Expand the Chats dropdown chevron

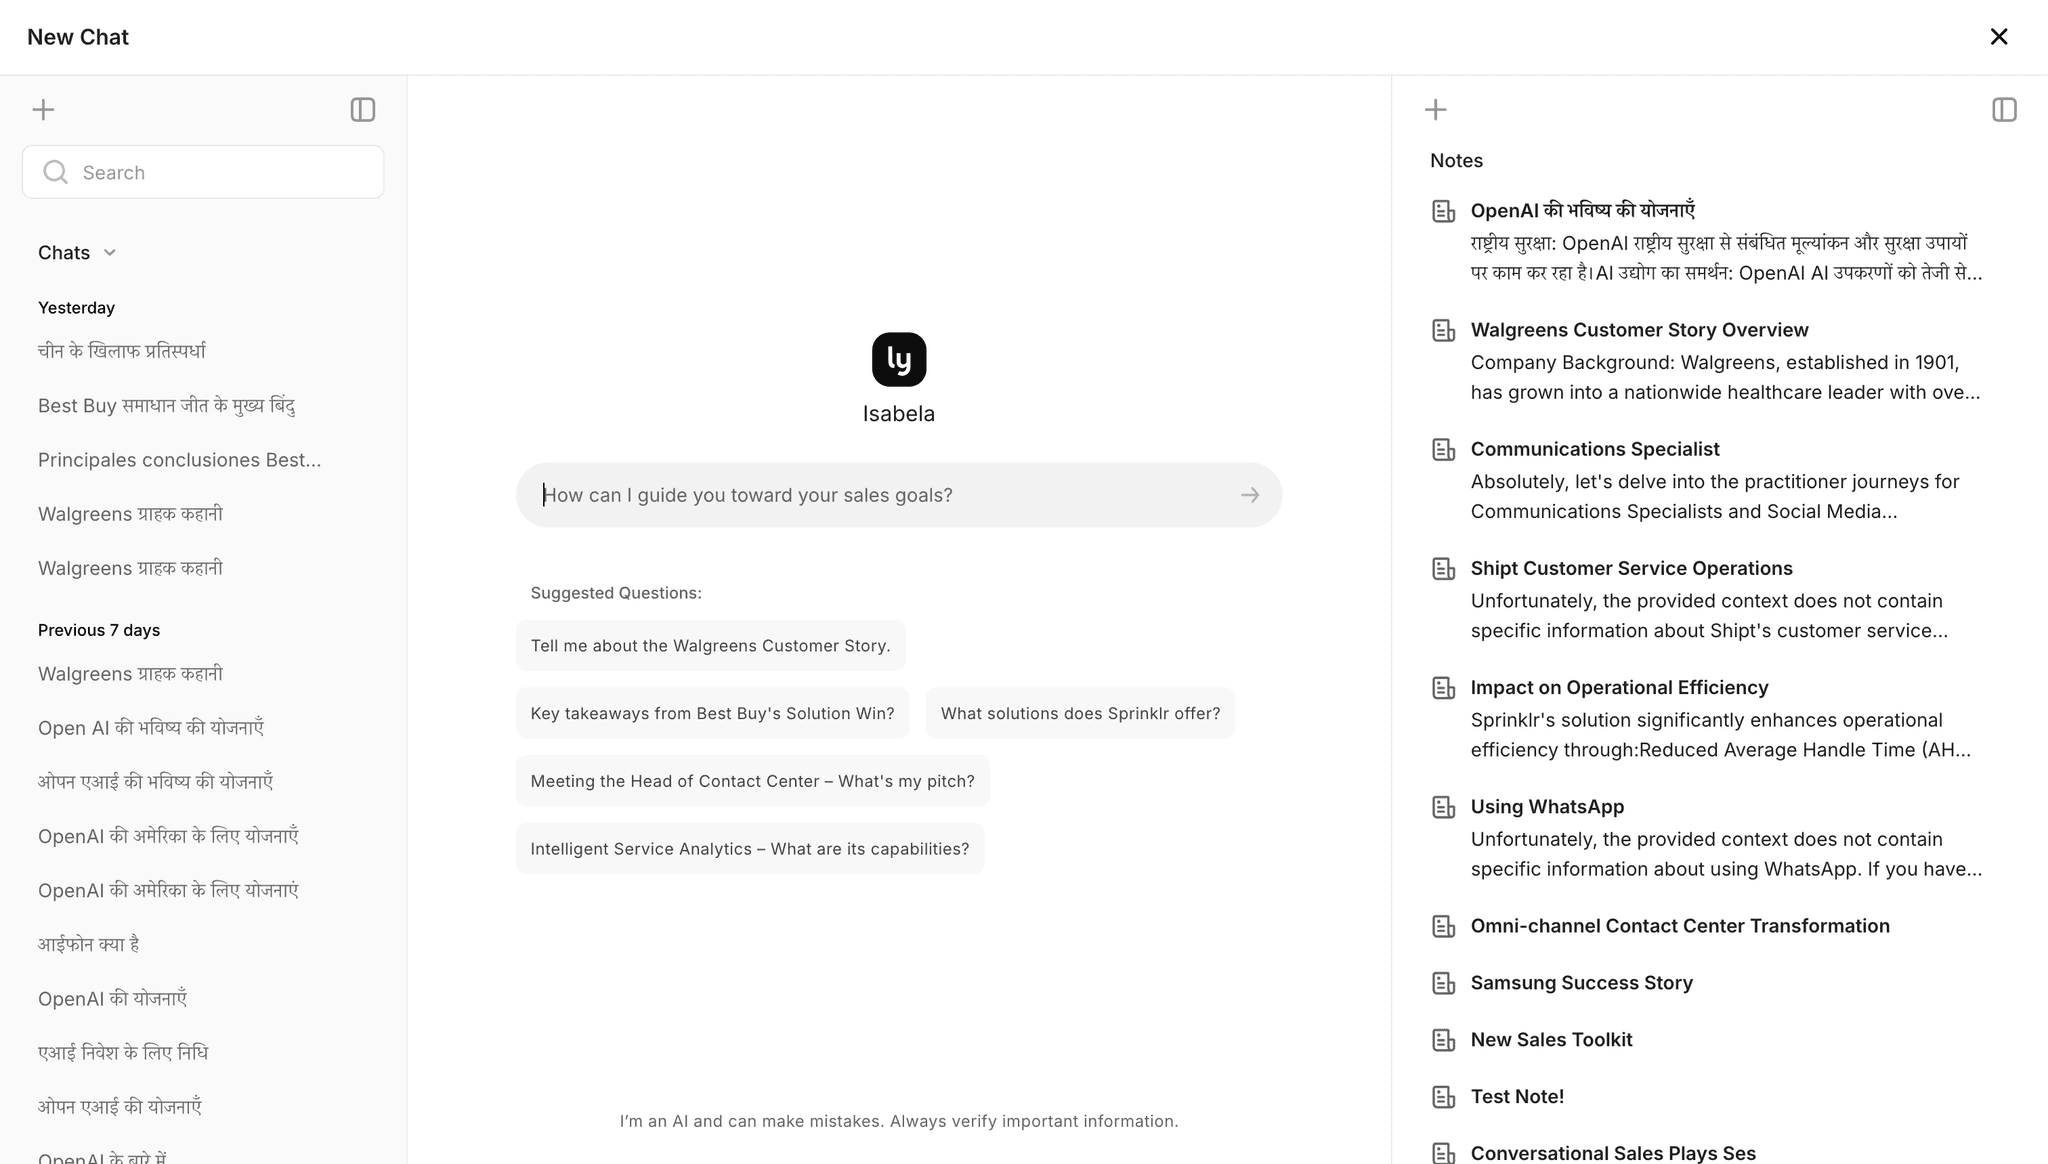(x=110, y=253)
